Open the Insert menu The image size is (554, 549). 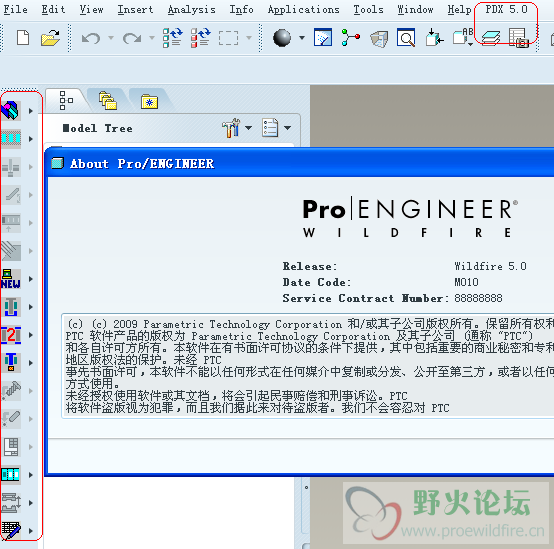point(135,9)
